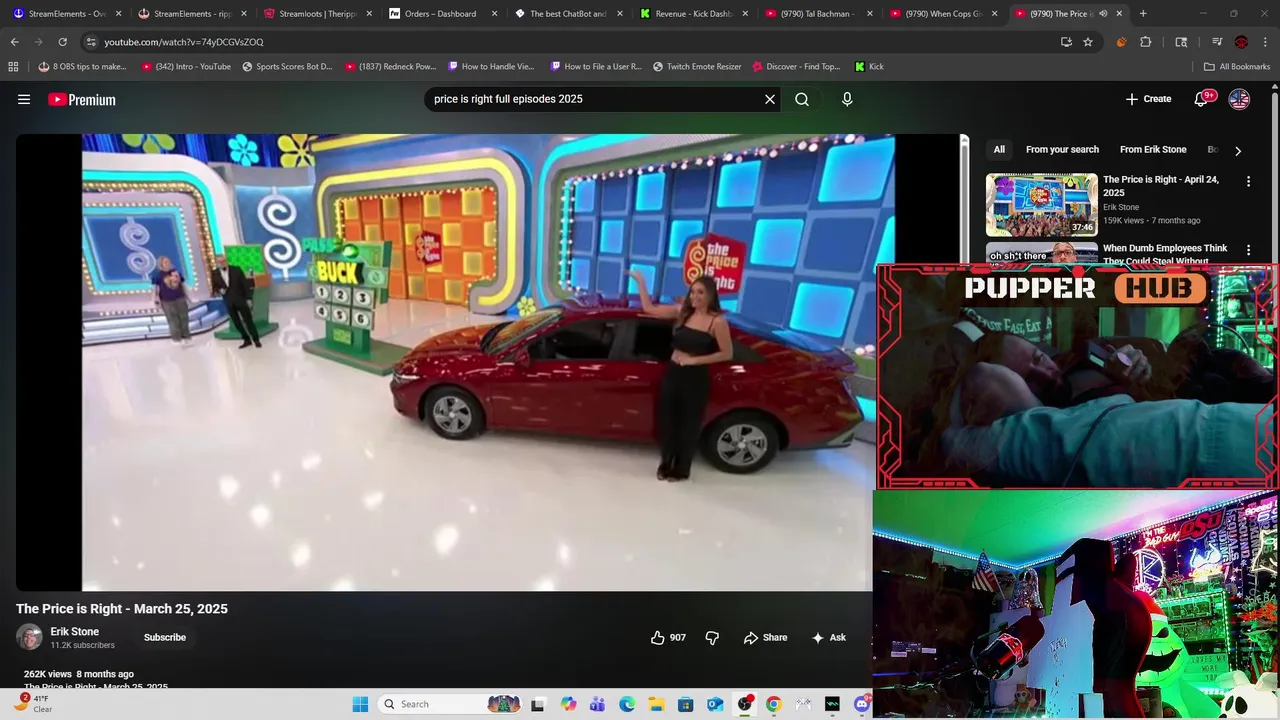Open options menu for Dumb Employees video

[1248, 249]
